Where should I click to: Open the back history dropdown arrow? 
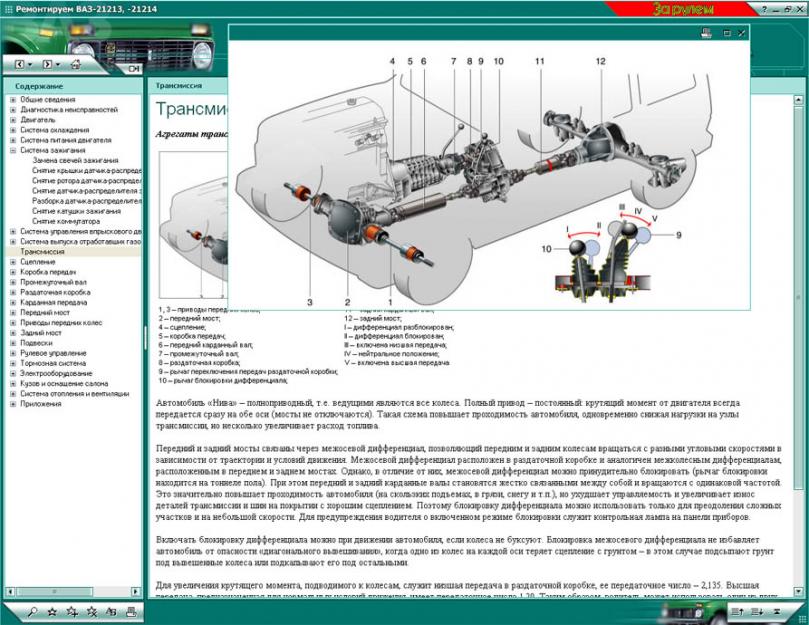pos(30,65)
